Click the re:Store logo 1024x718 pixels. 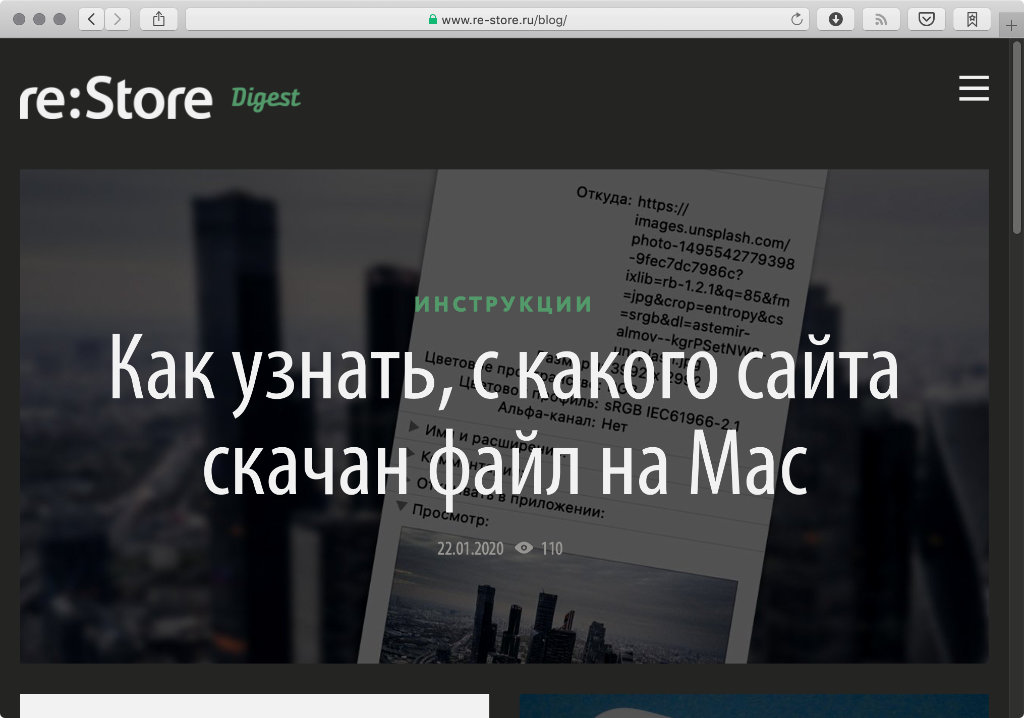tap(116, 100)
